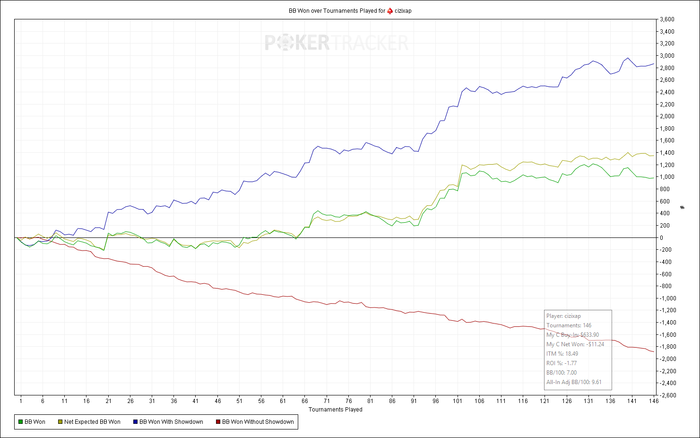Click 'ROI %: -1.77' stat line
700x438 pixels.
click(562, 363)
